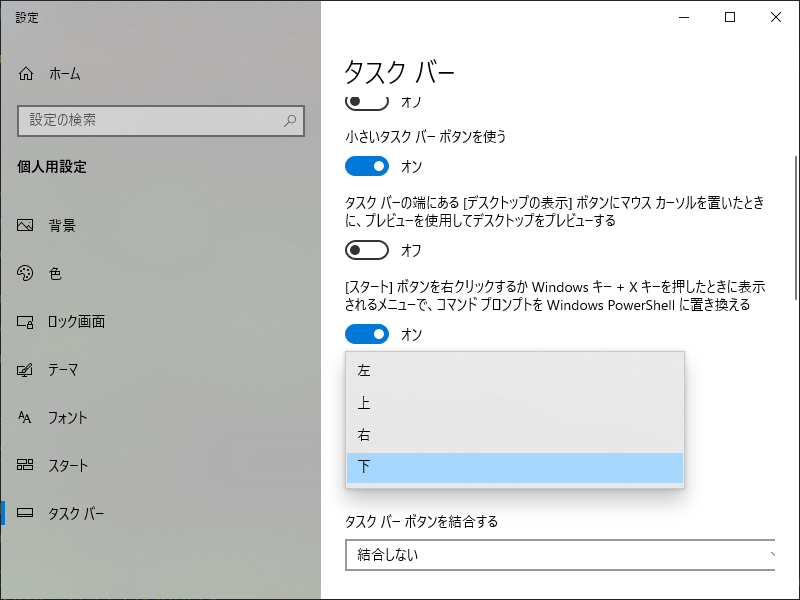The width and height of the screenshot is (800, 600).
Task: Click the 設定 (Settings) window title text
Action: click(x=26, y=17)
